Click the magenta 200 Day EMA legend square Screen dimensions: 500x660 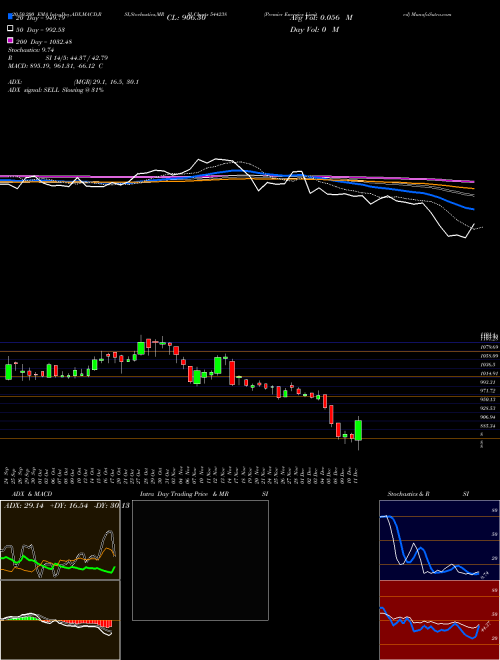[10, 40]
